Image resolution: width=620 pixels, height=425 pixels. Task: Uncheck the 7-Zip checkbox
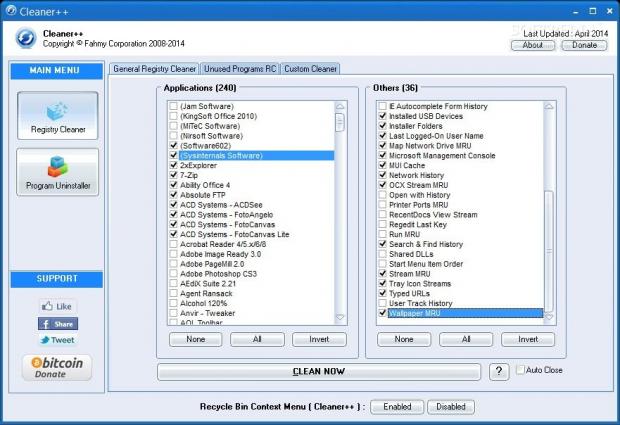pos(174,175)
